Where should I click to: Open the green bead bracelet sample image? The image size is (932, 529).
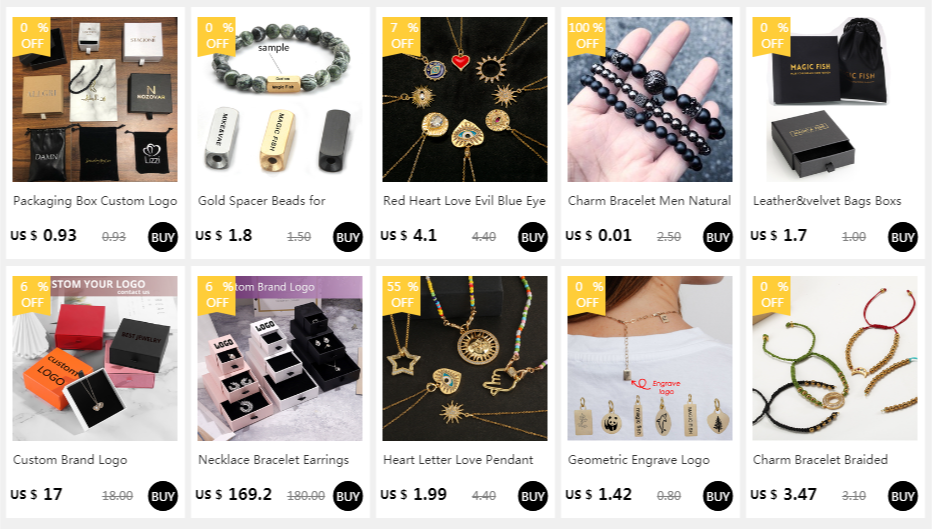coord(280,99)
